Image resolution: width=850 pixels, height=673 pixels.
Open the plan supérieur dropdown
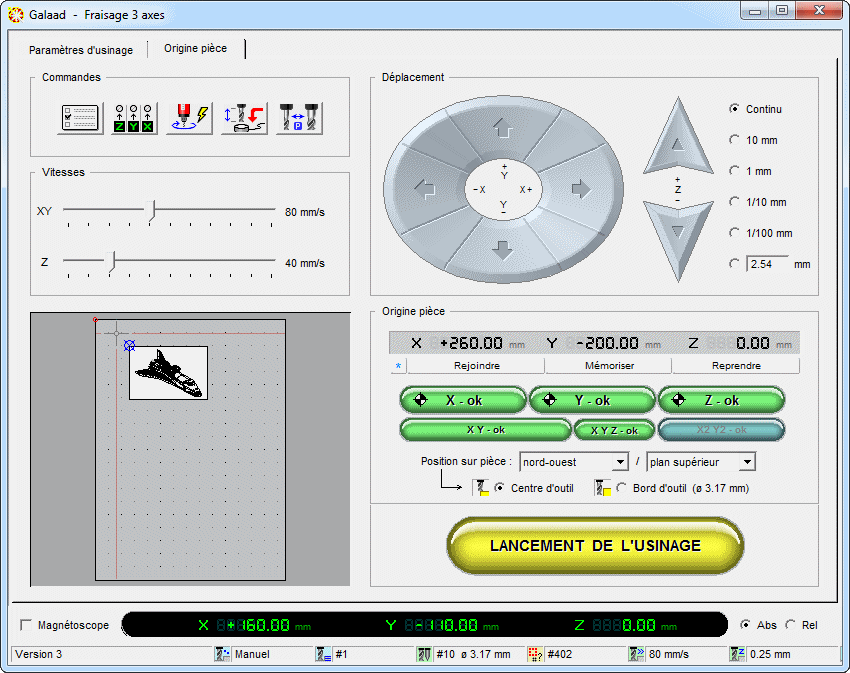click(745, 462)
